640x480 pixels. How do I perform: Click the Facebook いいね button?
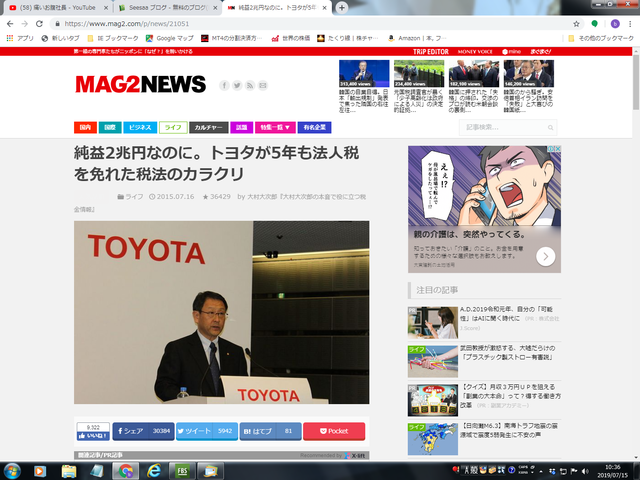[93, 436]
